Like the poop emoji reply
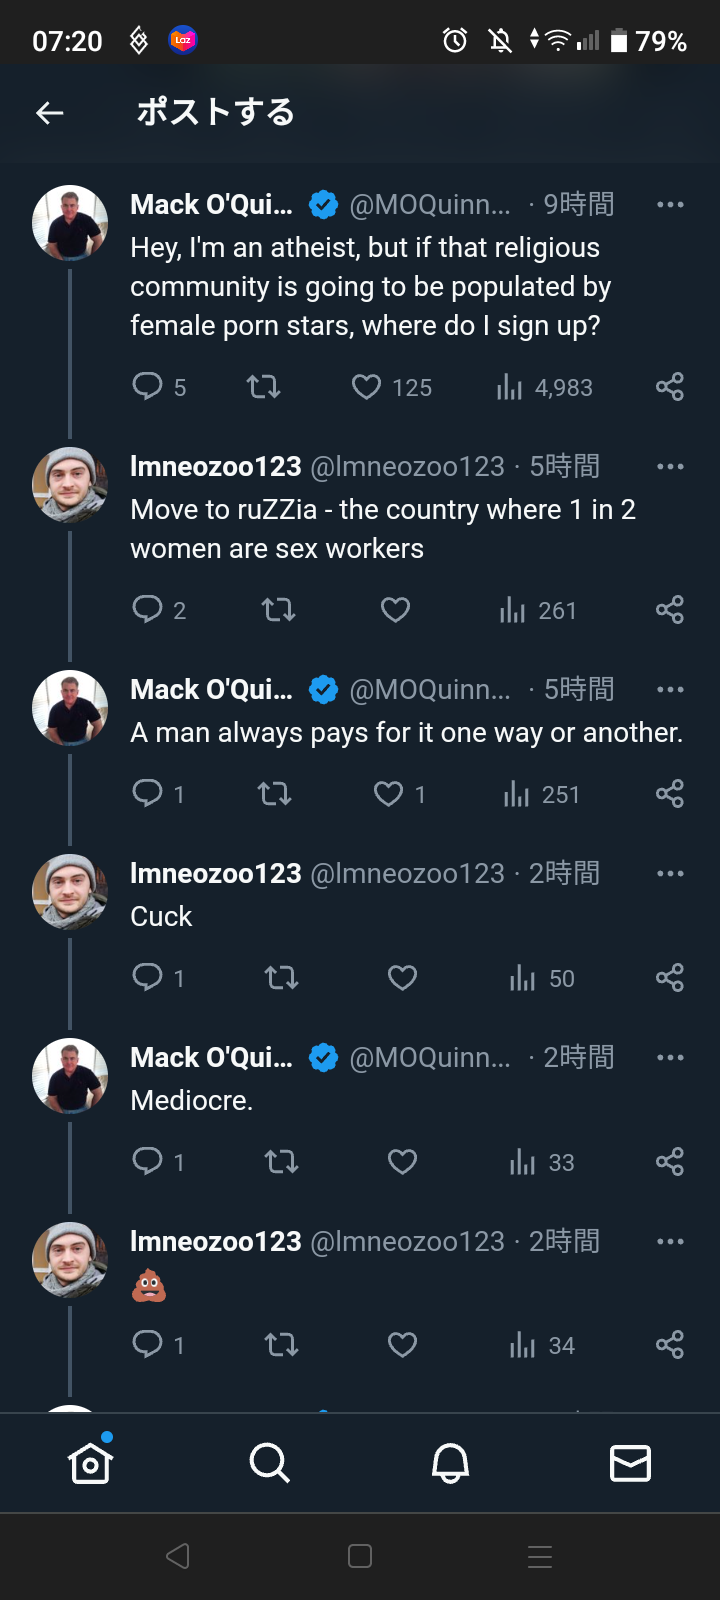 [x=402, y=1346]
